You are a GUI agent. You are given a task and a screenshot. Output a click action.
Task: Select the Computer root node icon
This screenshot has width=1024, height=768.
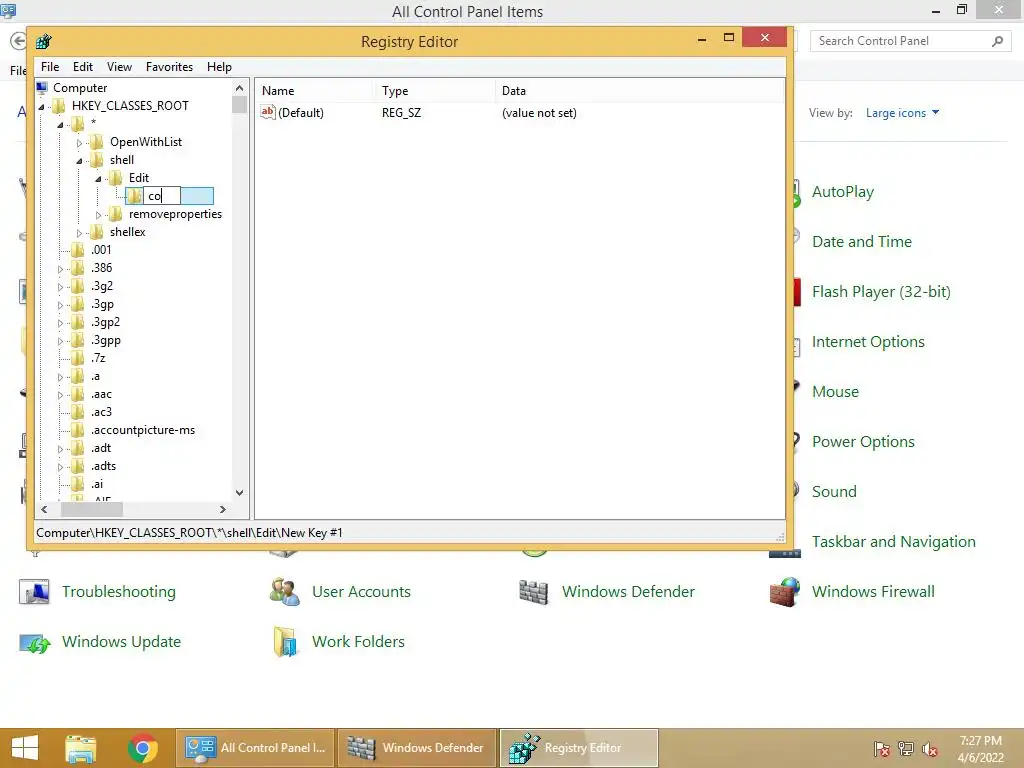[x=42, y=88]
